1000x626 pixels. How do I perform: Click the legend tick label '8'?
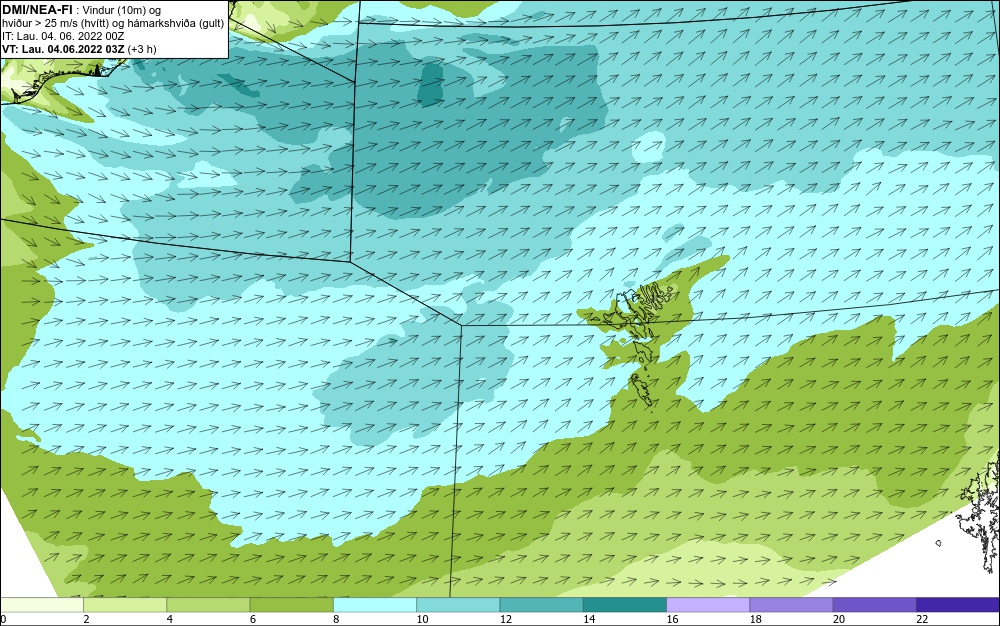[x=336, y=619]
